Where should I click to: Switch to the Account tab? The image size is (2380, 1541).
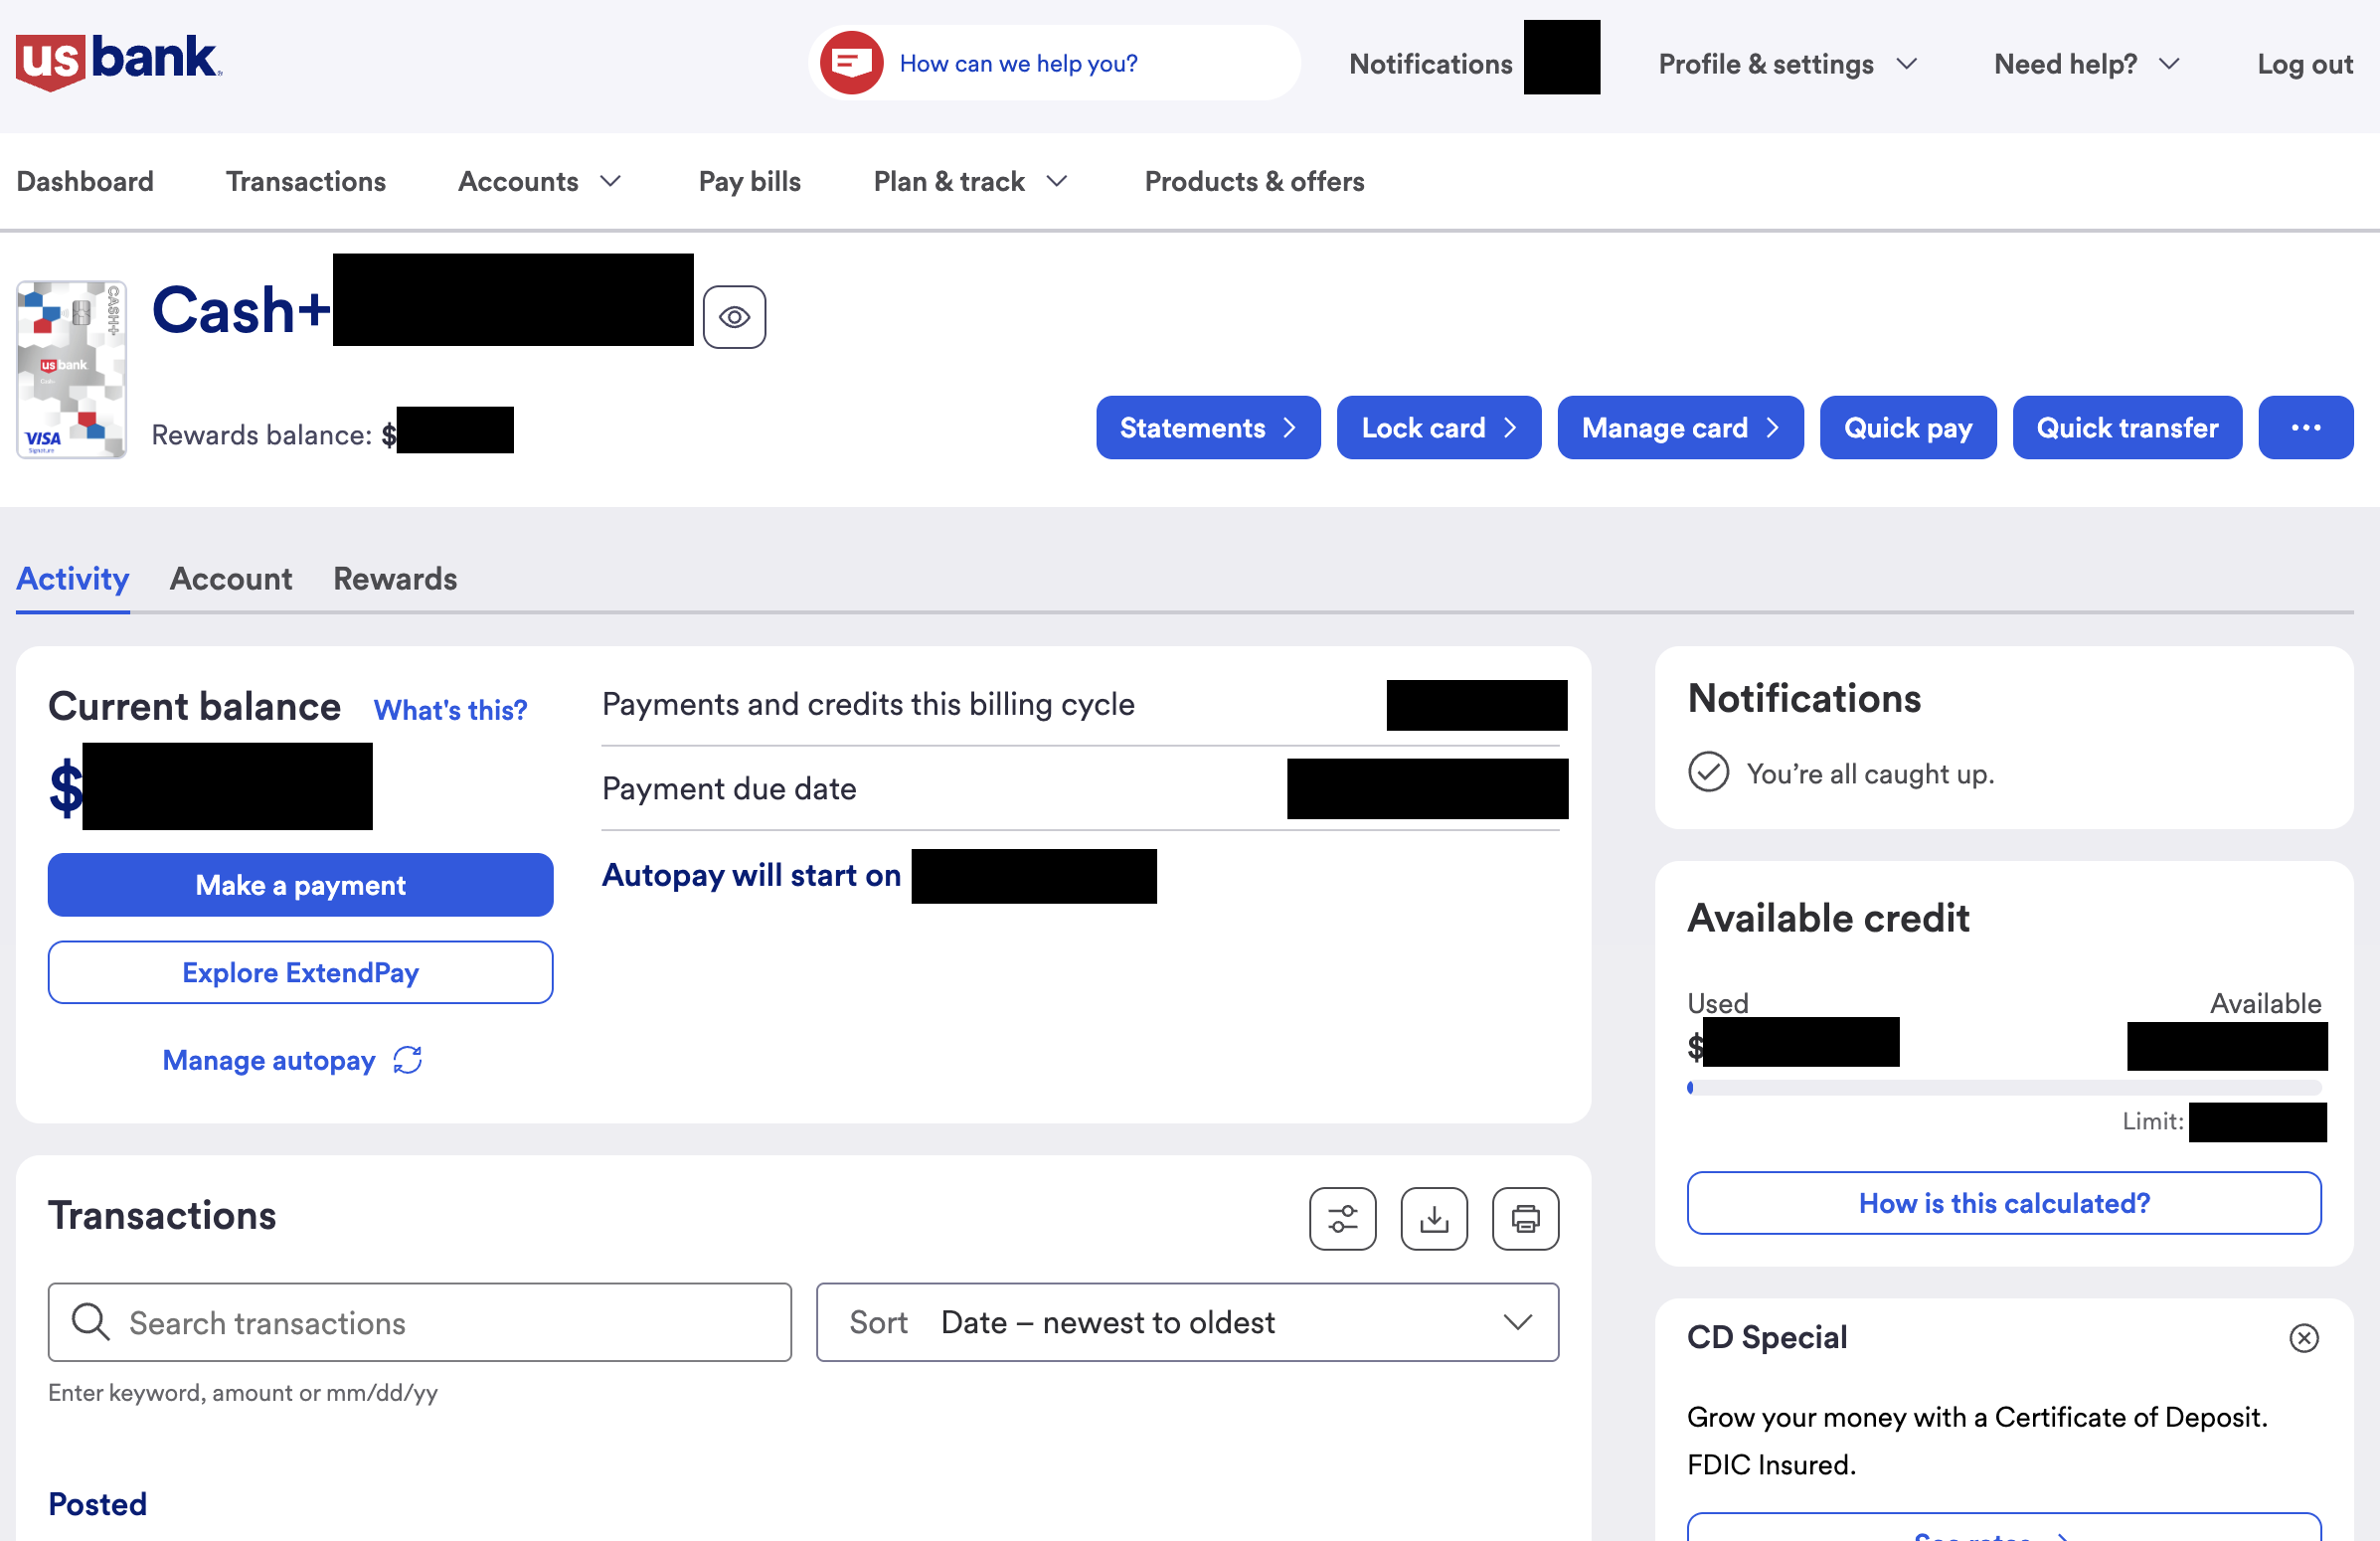click(x=231, y=578)
